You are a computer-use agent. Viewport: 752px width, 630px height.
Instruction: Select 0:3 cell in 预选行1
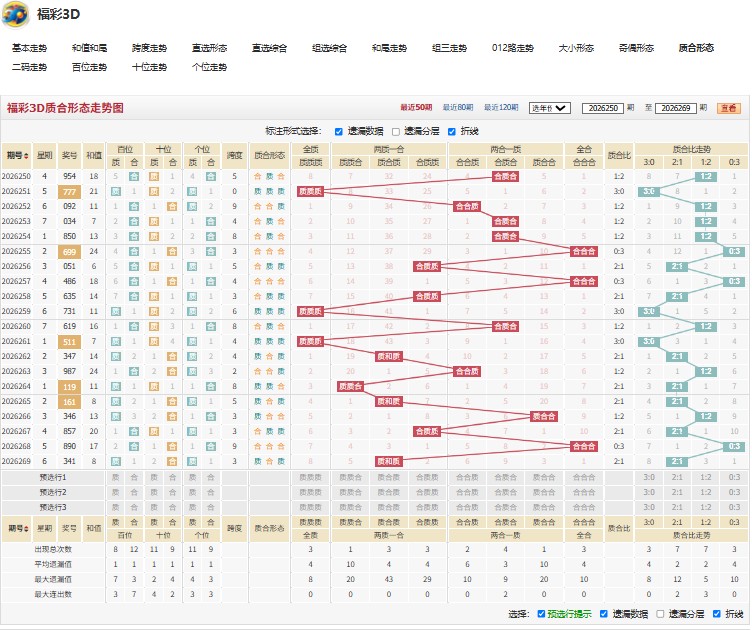coord(734,478)
